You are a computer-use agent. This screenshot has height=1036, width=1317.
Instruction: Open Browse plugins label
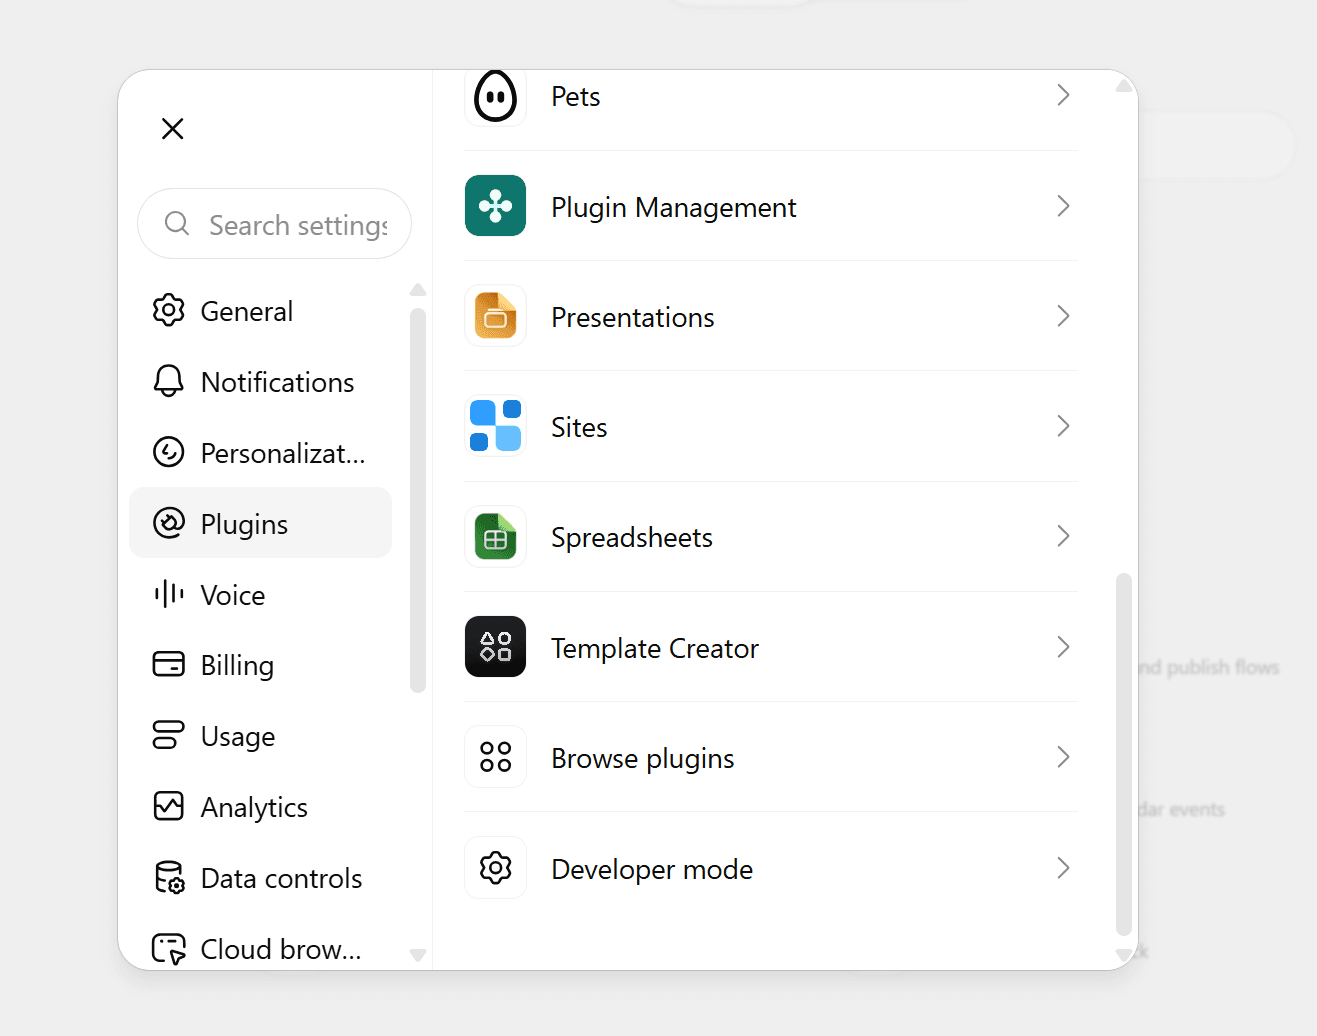(x=643, y=759)
